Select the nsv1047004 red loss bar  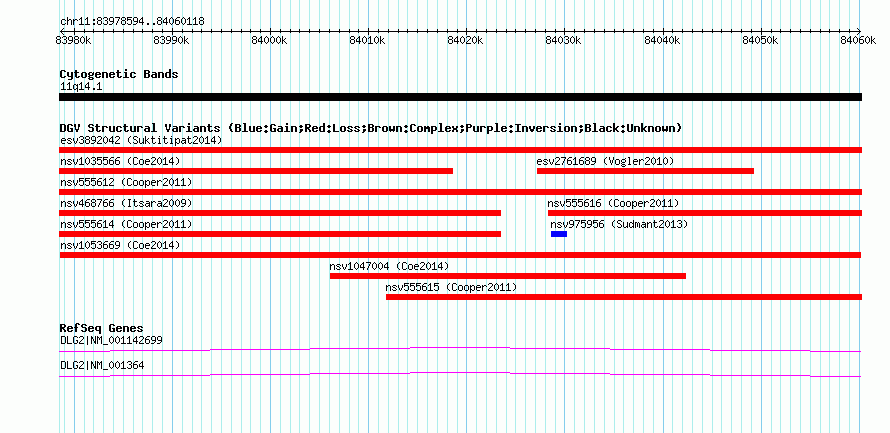click(x=508, y=276)
